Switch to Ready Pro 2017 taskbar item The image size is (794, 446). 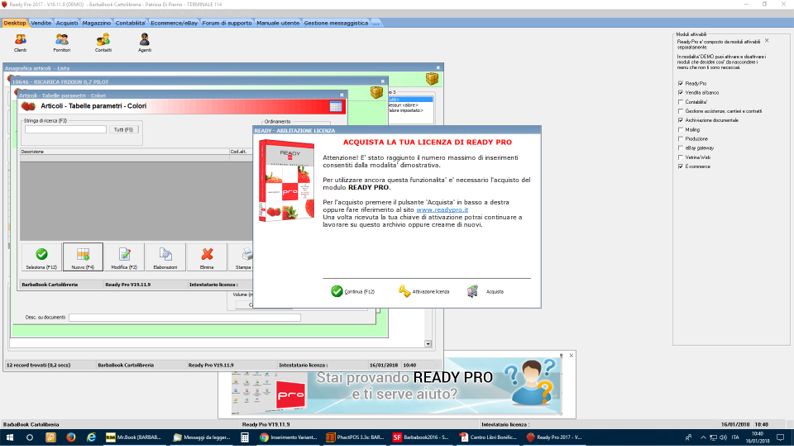[554, 437]
